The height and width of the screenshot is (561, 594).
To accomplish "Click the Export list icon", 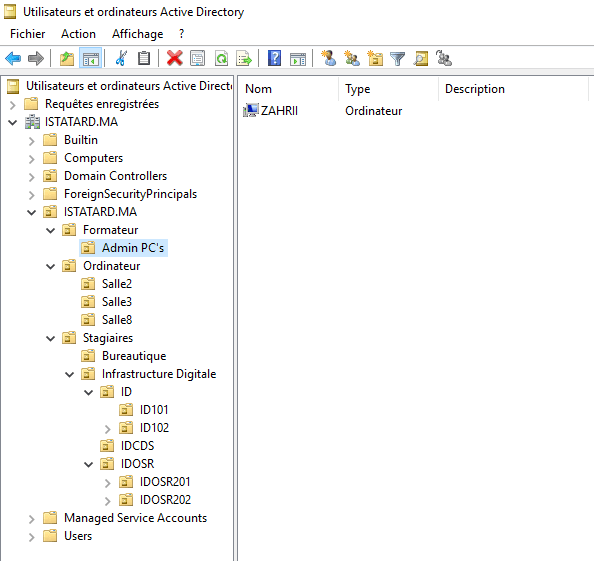I will [x=244, y=59].
